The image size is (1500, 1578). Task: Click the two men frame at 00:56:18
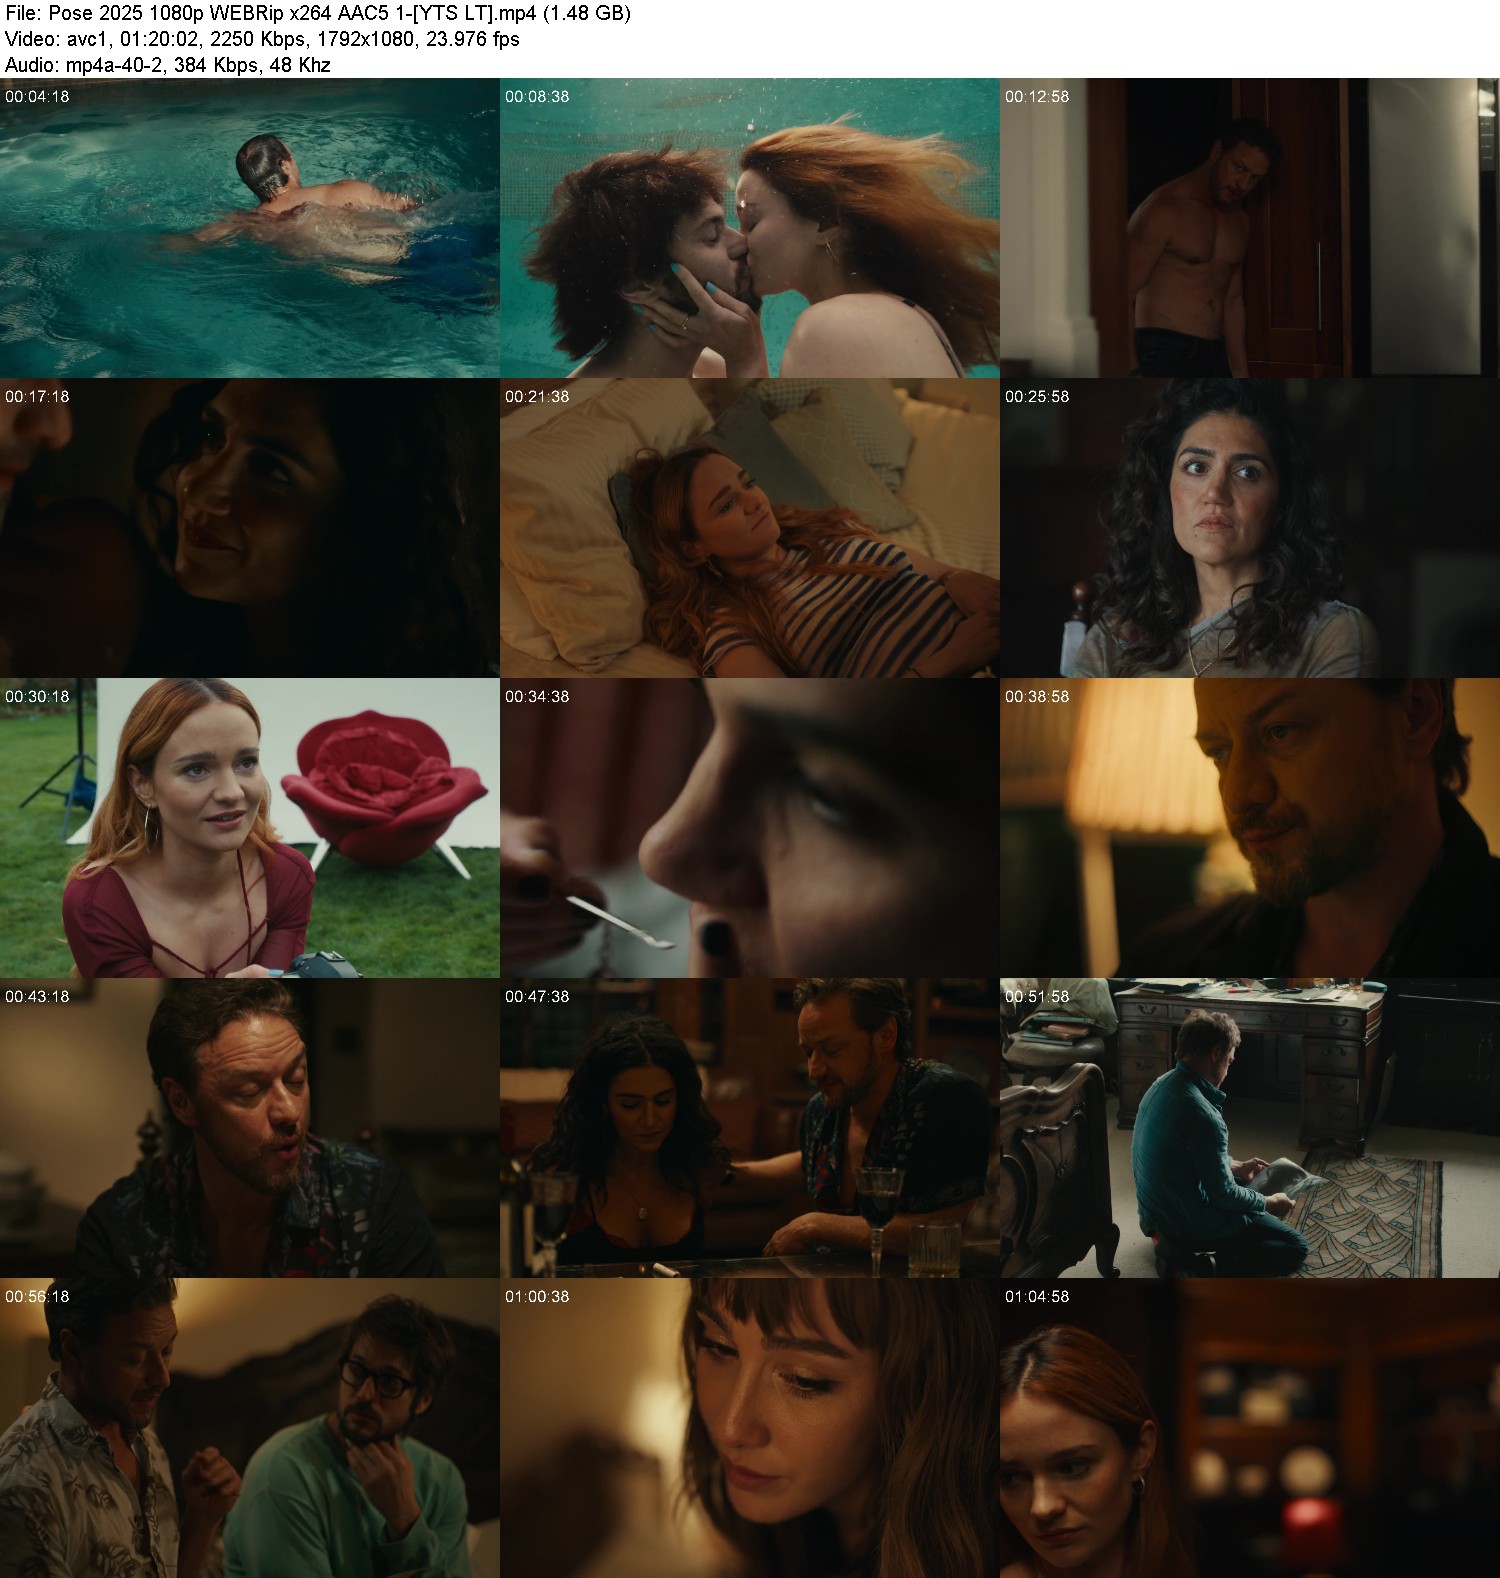tap(250, 1428)
